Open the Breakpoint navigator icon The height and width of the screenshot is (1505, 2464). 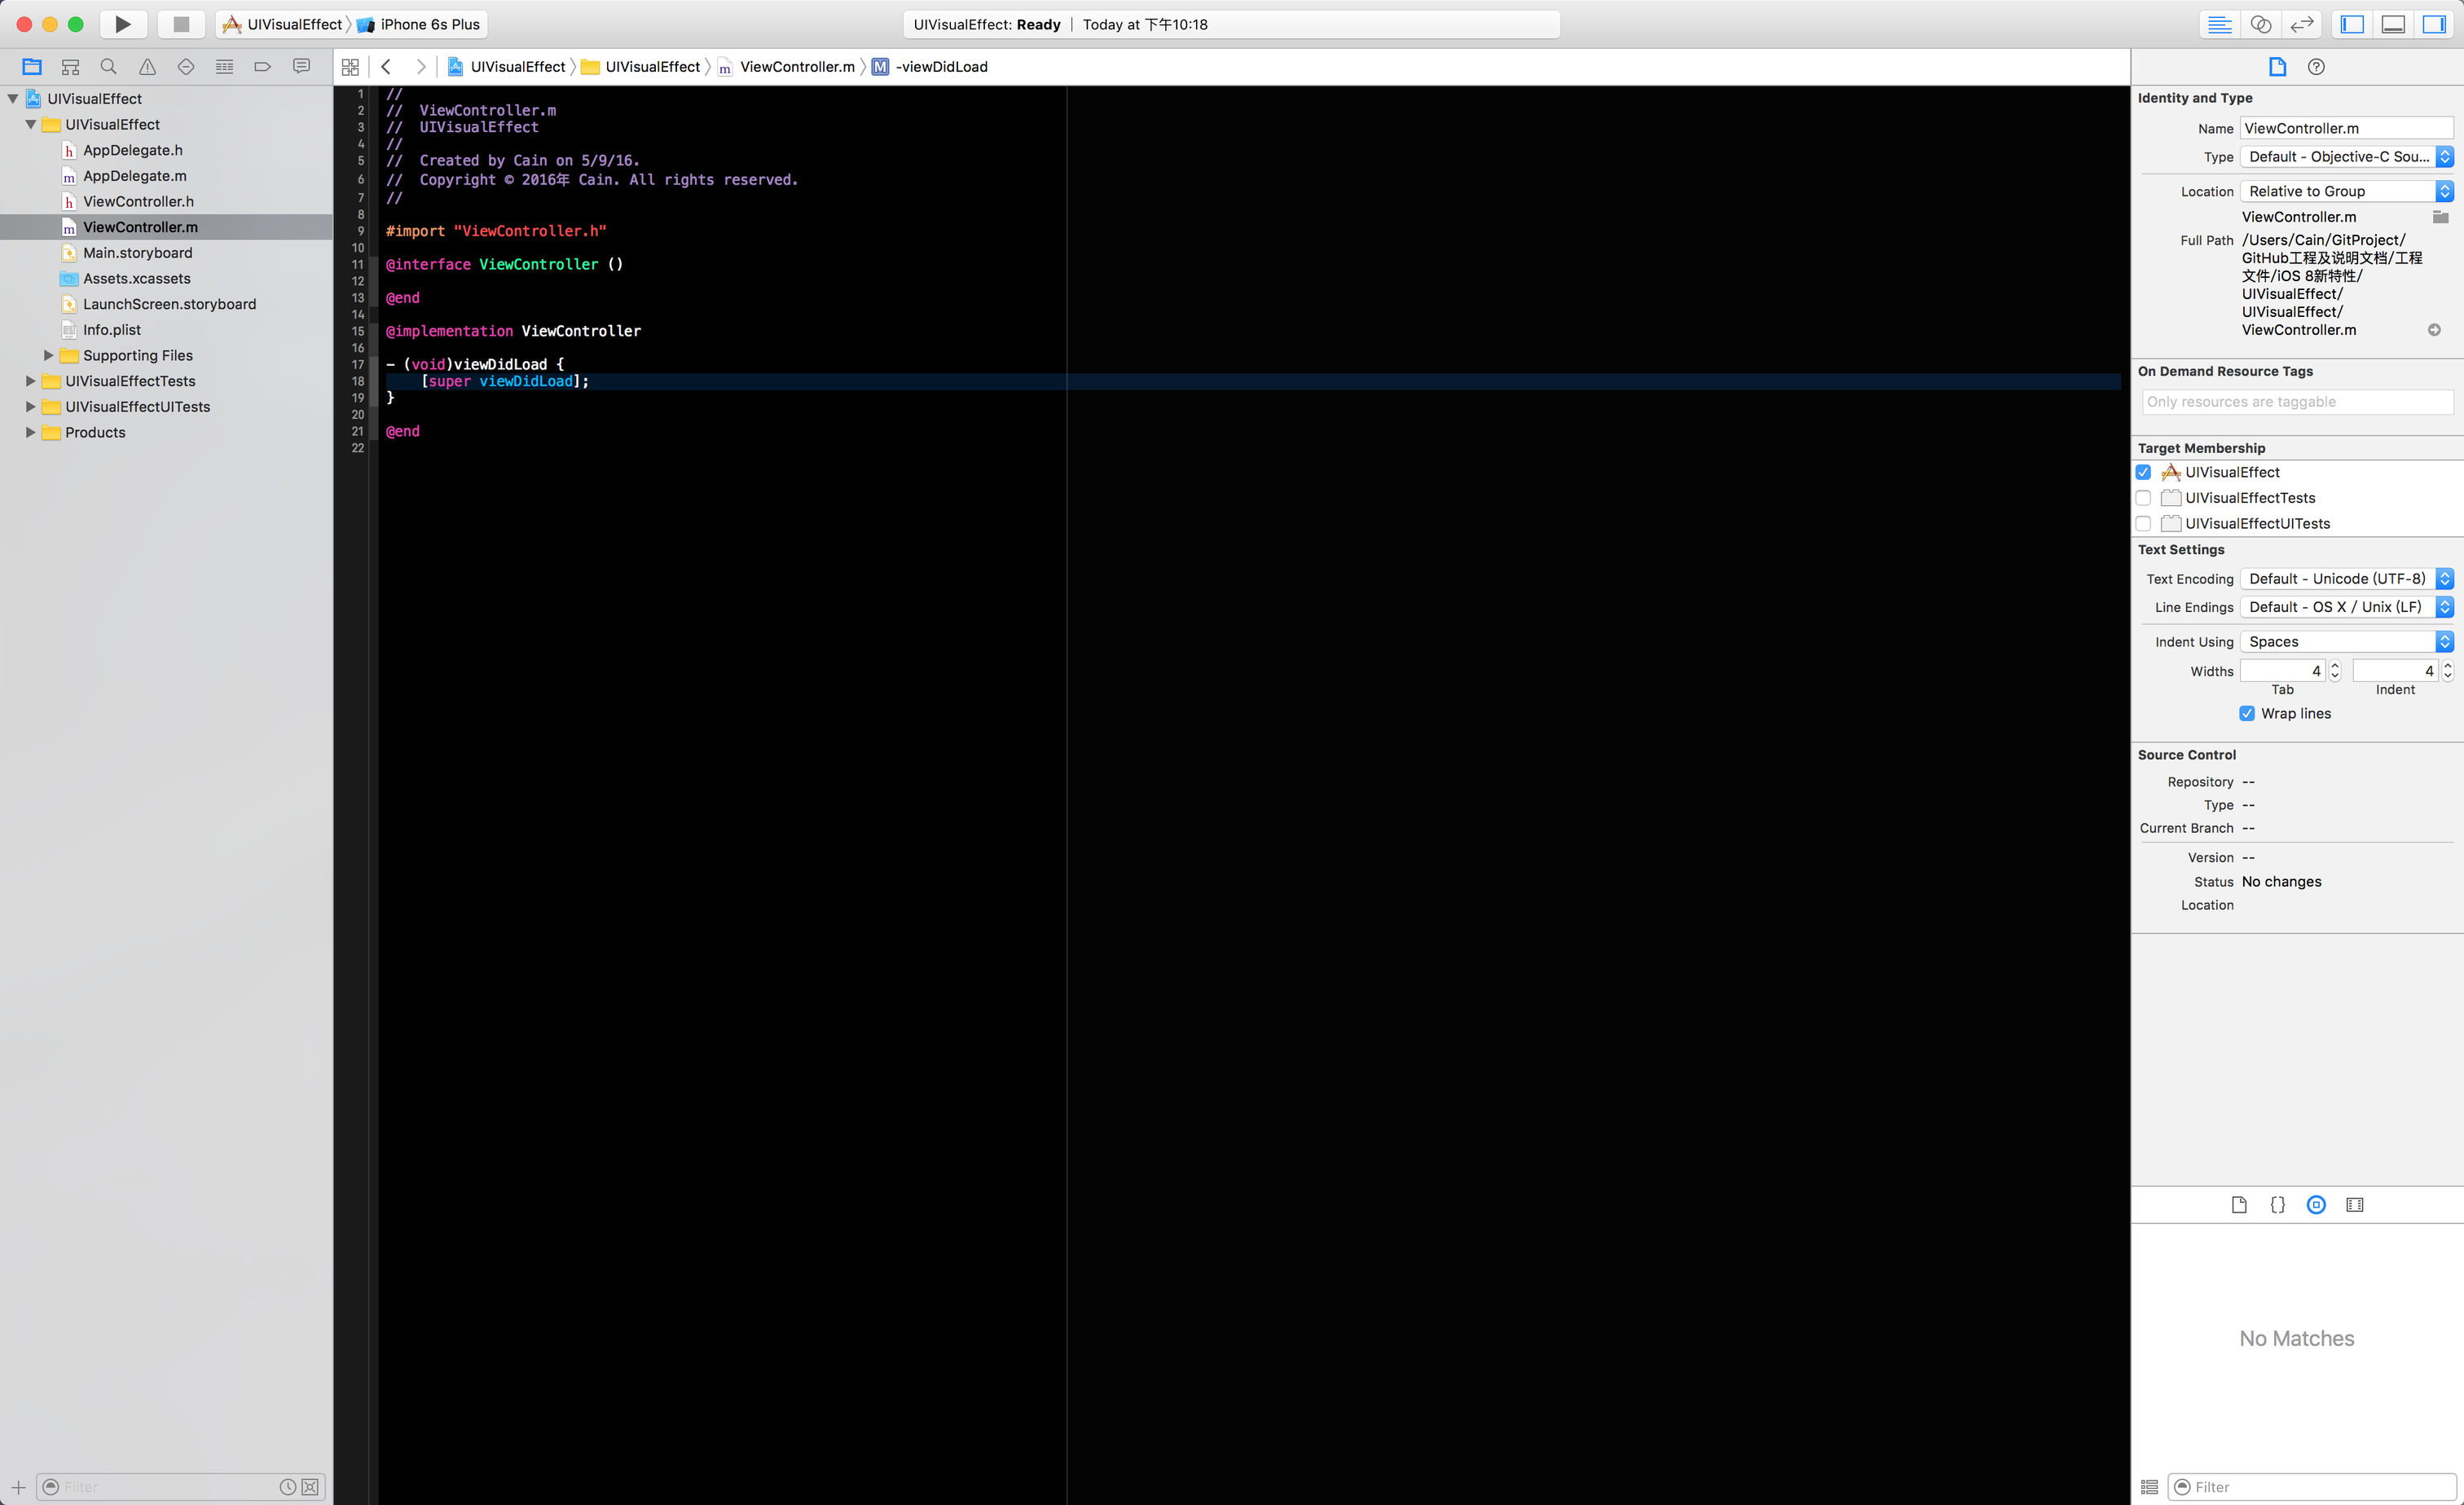[262, 67]
